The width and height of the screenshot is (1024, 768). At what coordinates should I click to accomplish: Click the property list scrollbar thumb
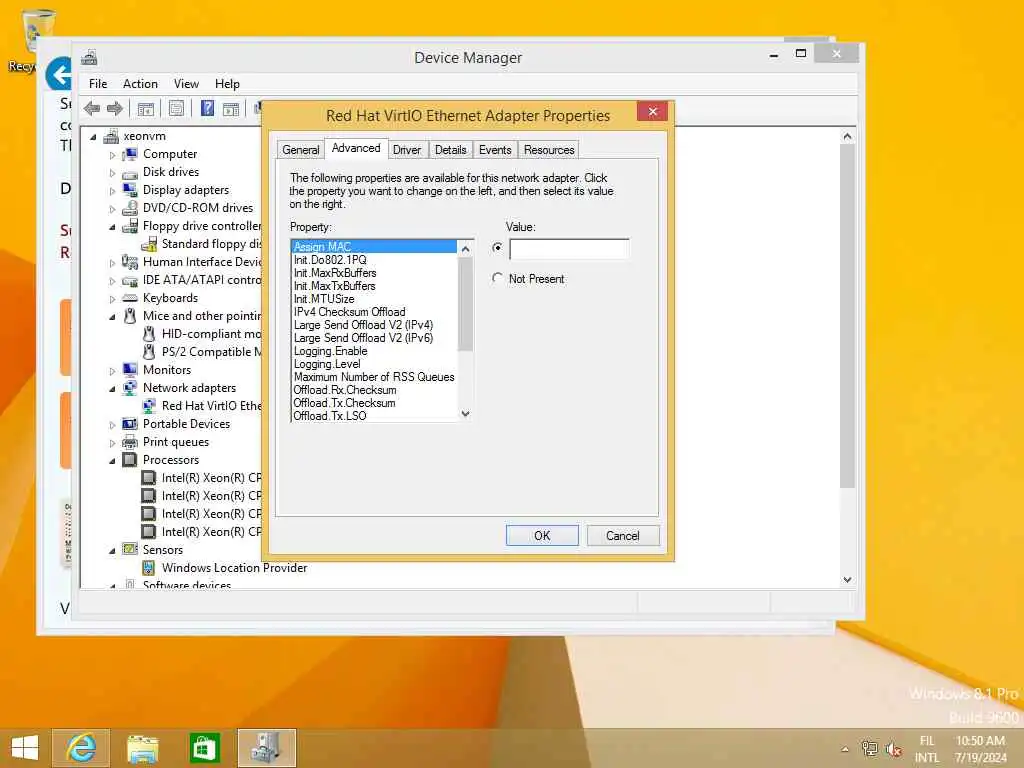coord(465,304)
